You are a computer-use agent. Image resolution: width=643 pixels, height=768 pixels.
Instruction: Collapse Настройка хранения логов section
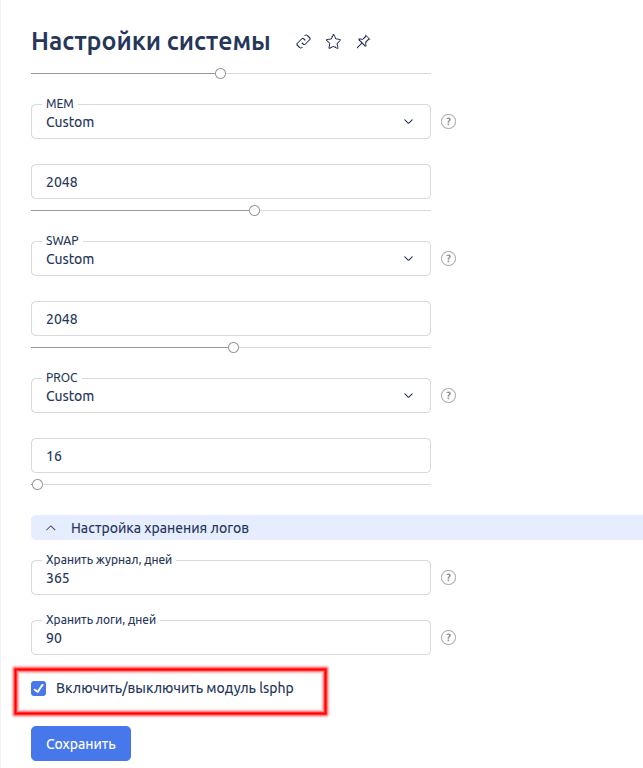(x=52, y=527)
